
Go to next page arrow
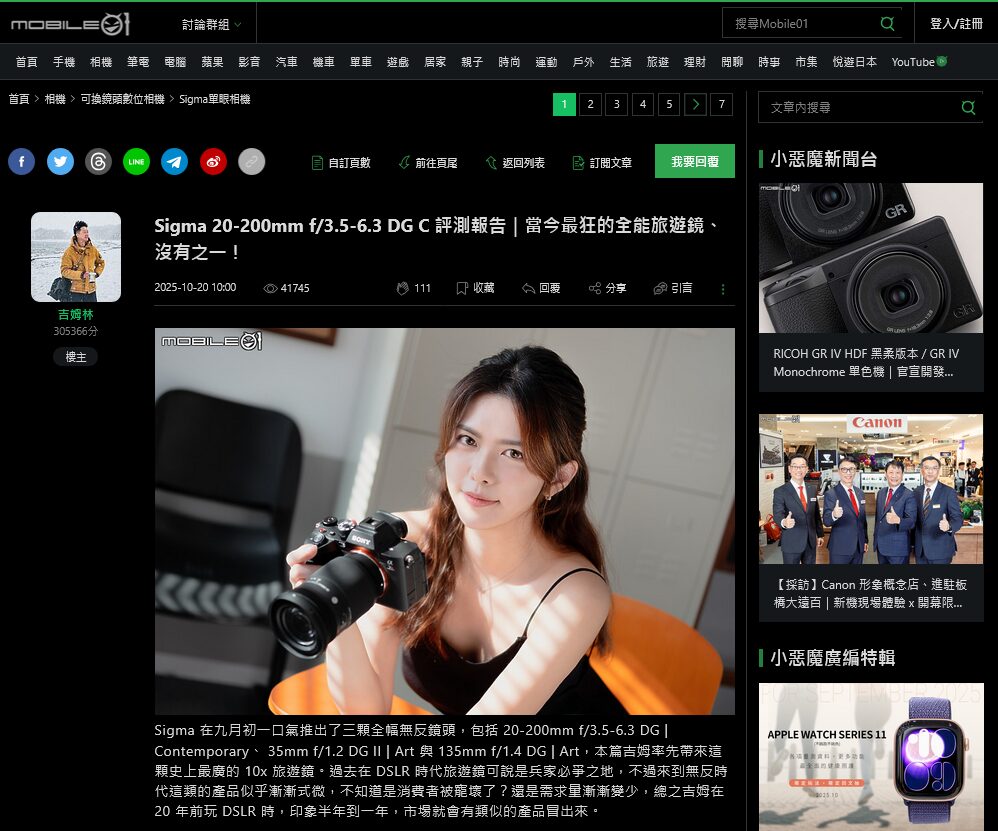(695, 104)
